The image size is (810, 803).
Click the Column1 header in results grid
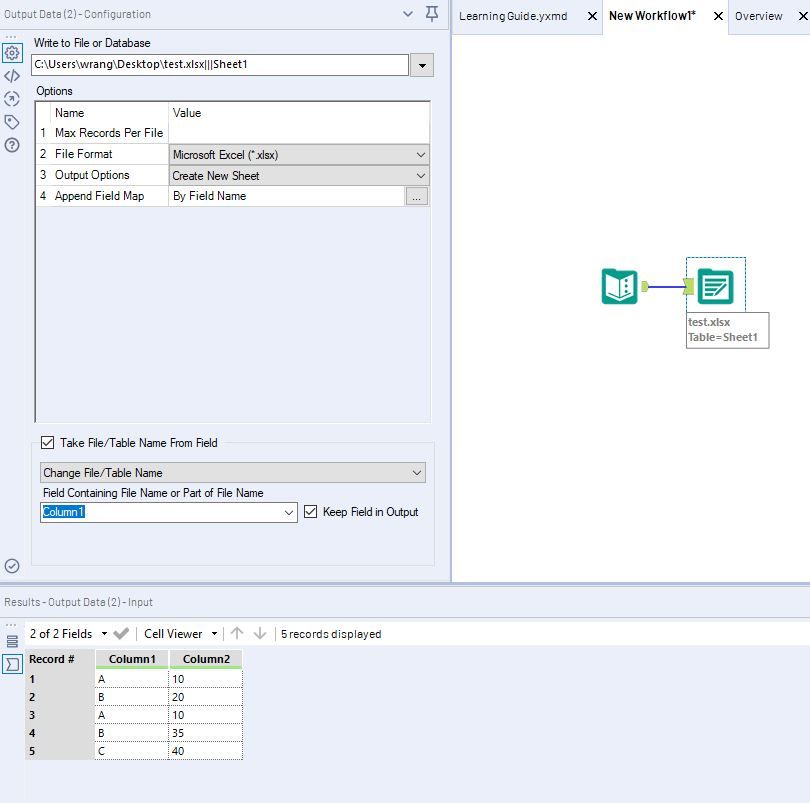click(132, 660)
